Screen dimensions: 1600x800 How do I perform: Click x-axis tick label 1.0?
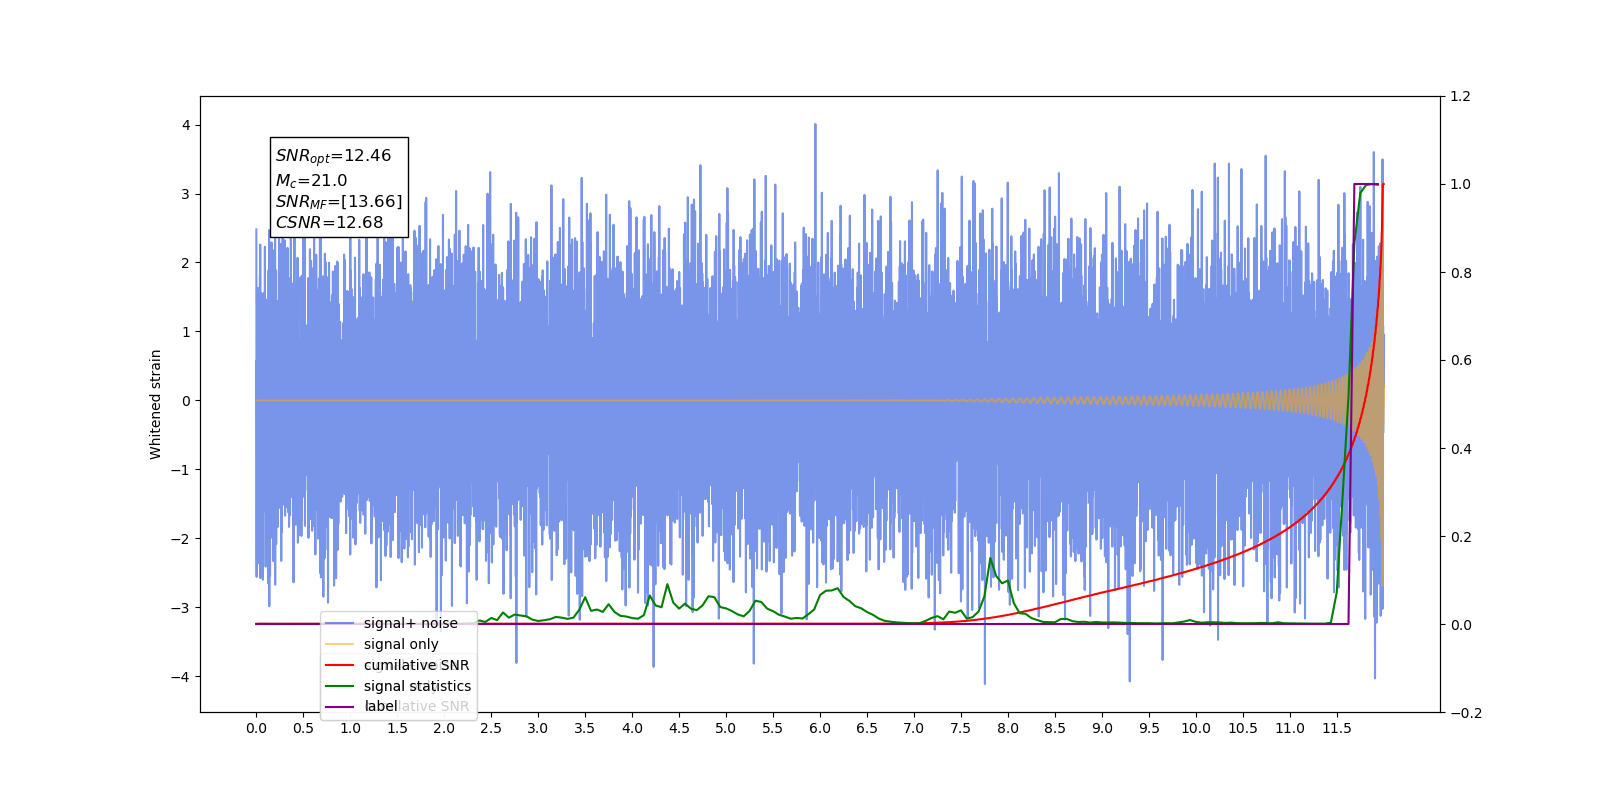350,728
